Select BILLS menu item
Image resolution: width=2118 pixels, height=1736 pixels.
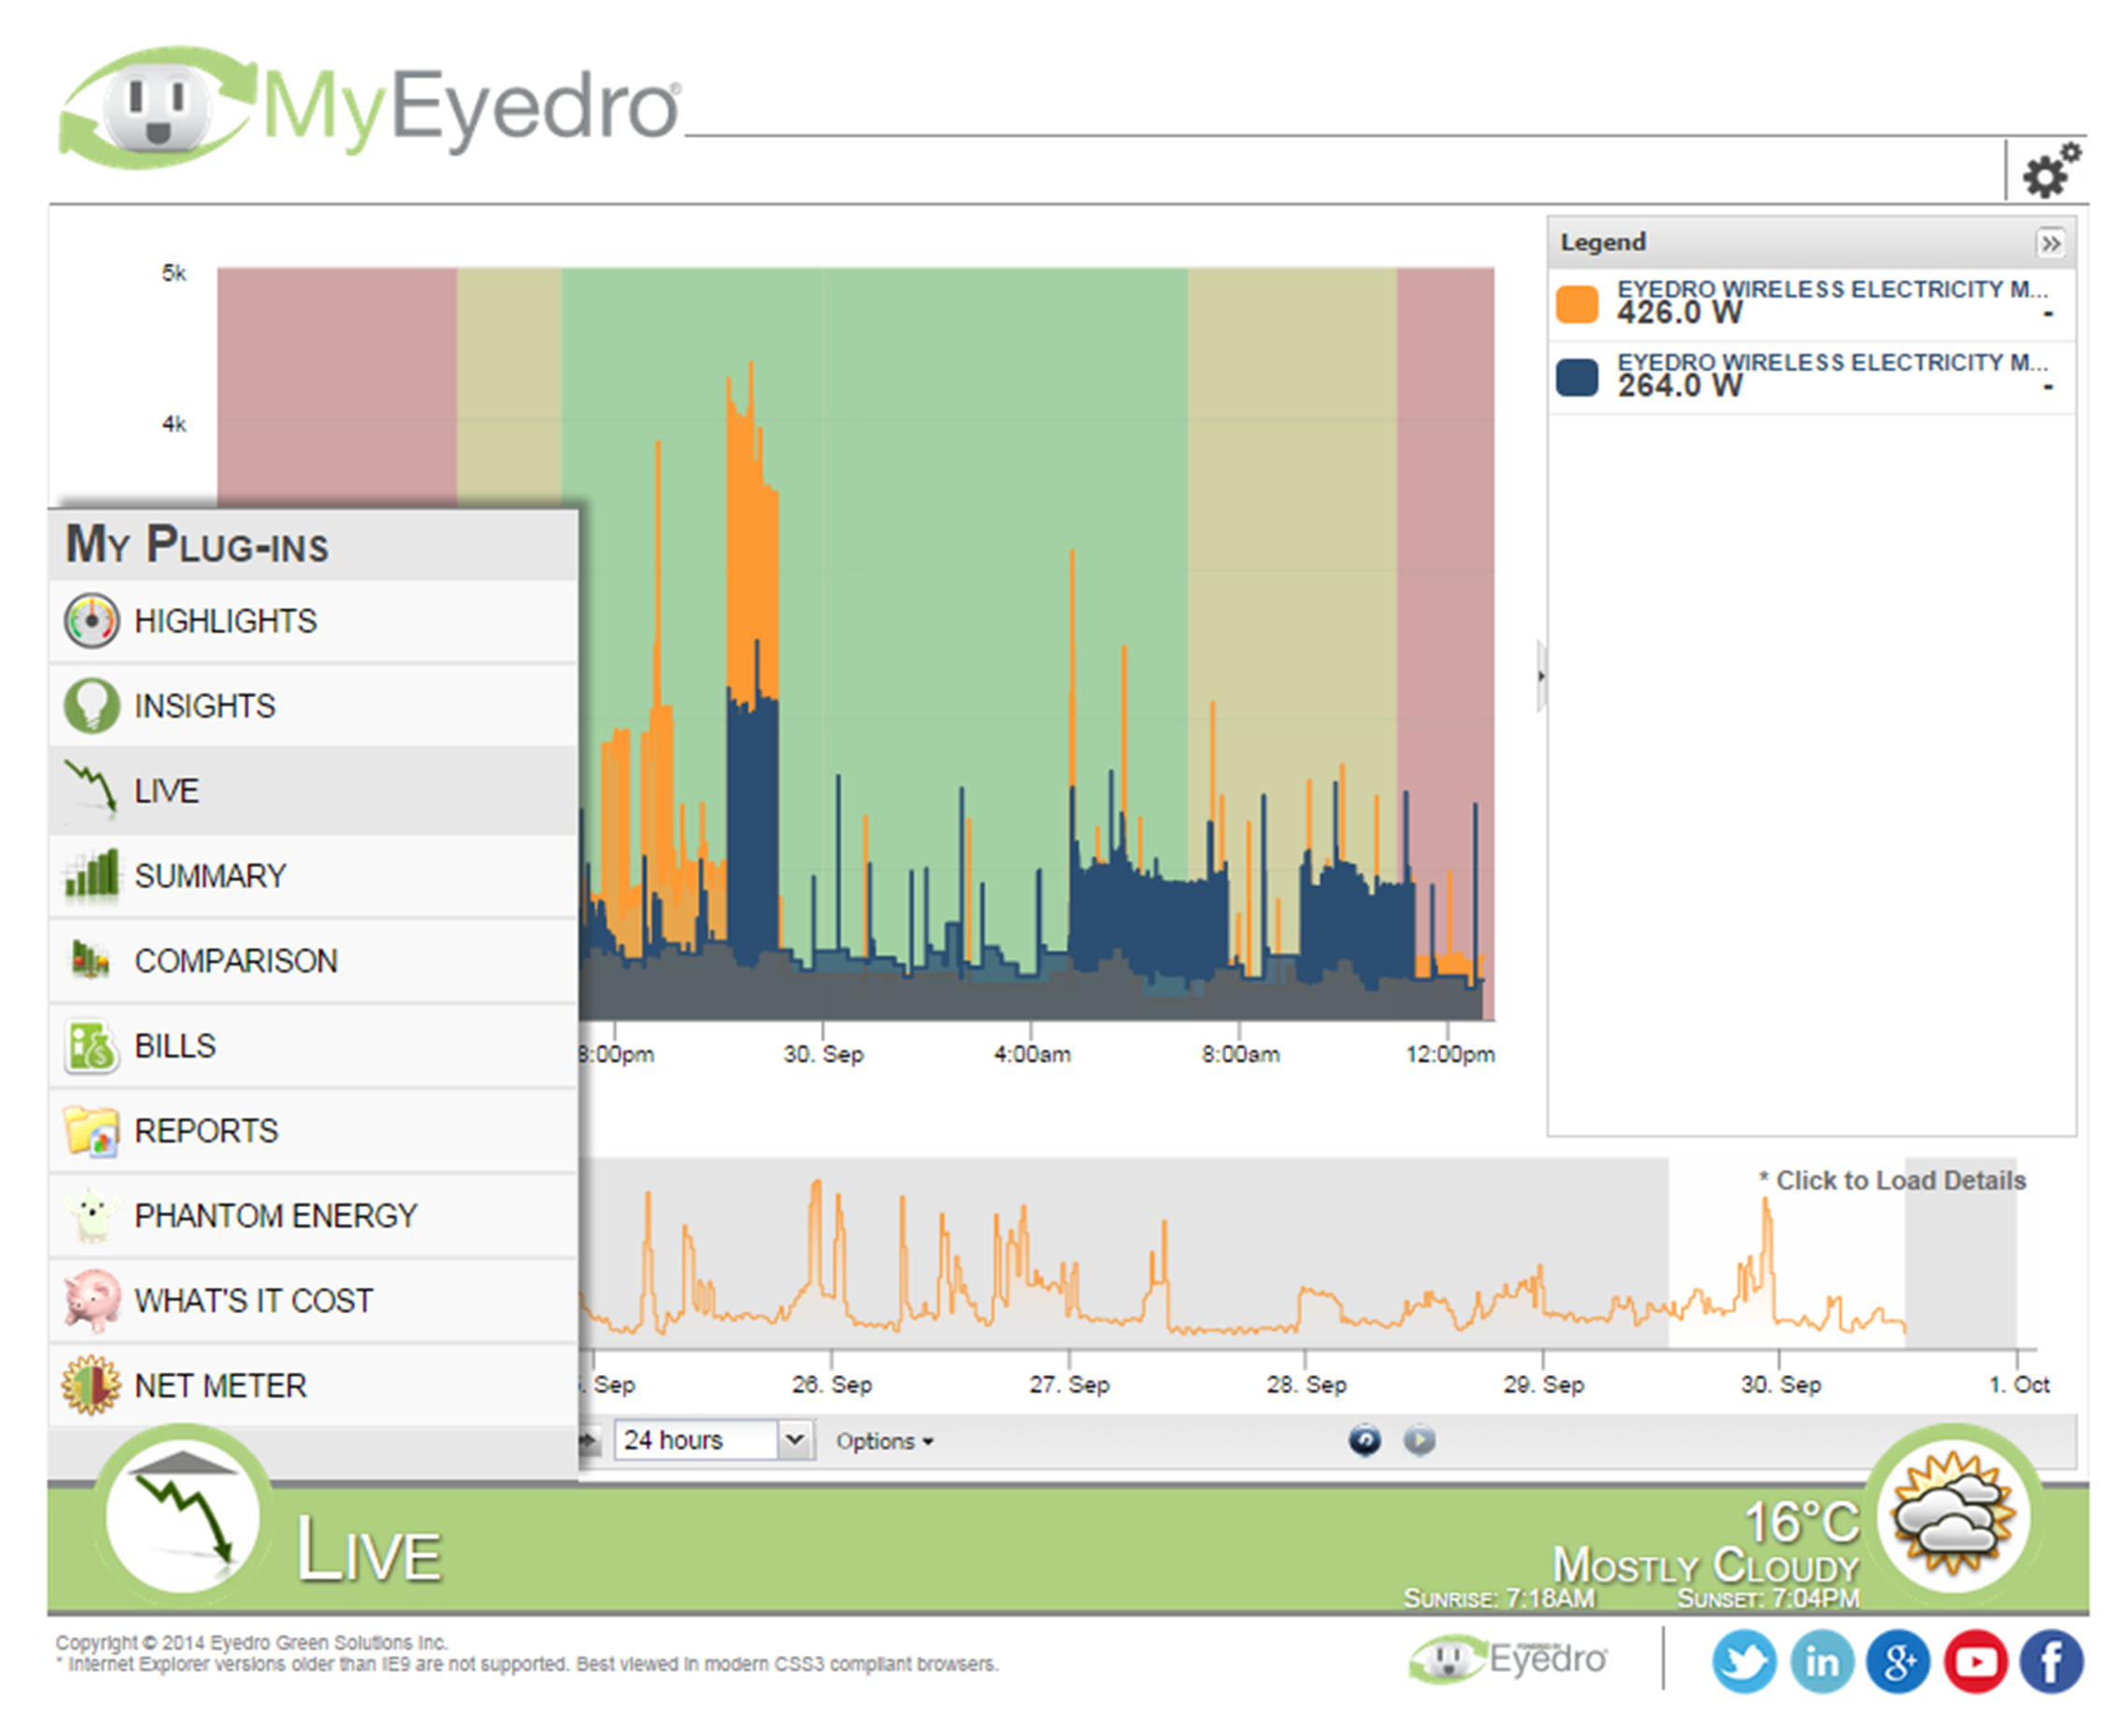click(x=313, y=1046)
